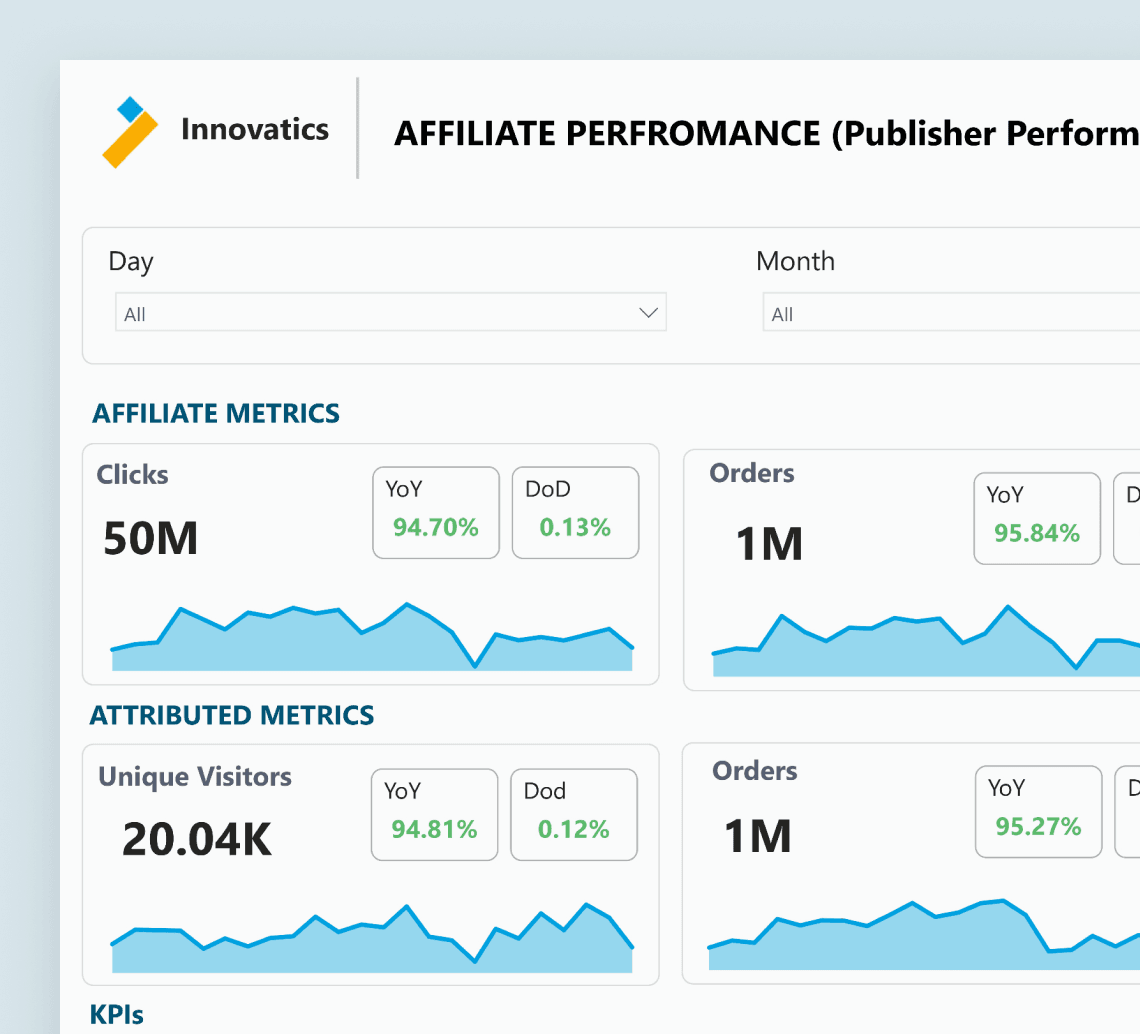The width and height of the screenshot is (1140, 1034).
Task: Click the Clicks 50M value
Action: click(x=150, y=539)
